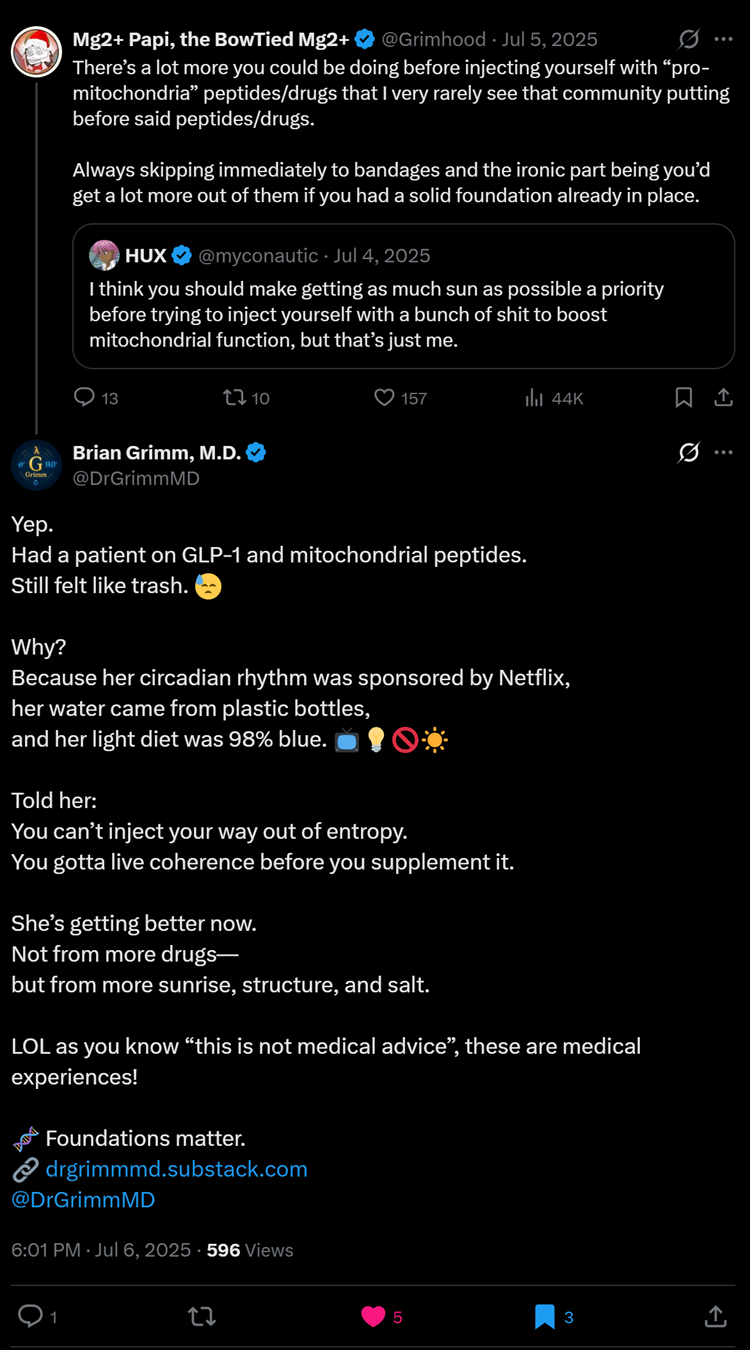The height and width of the screenshot is (1350, 750).
Task: Like the post with 157 likes
Action: pyautogui.click(x=385, y=398)
